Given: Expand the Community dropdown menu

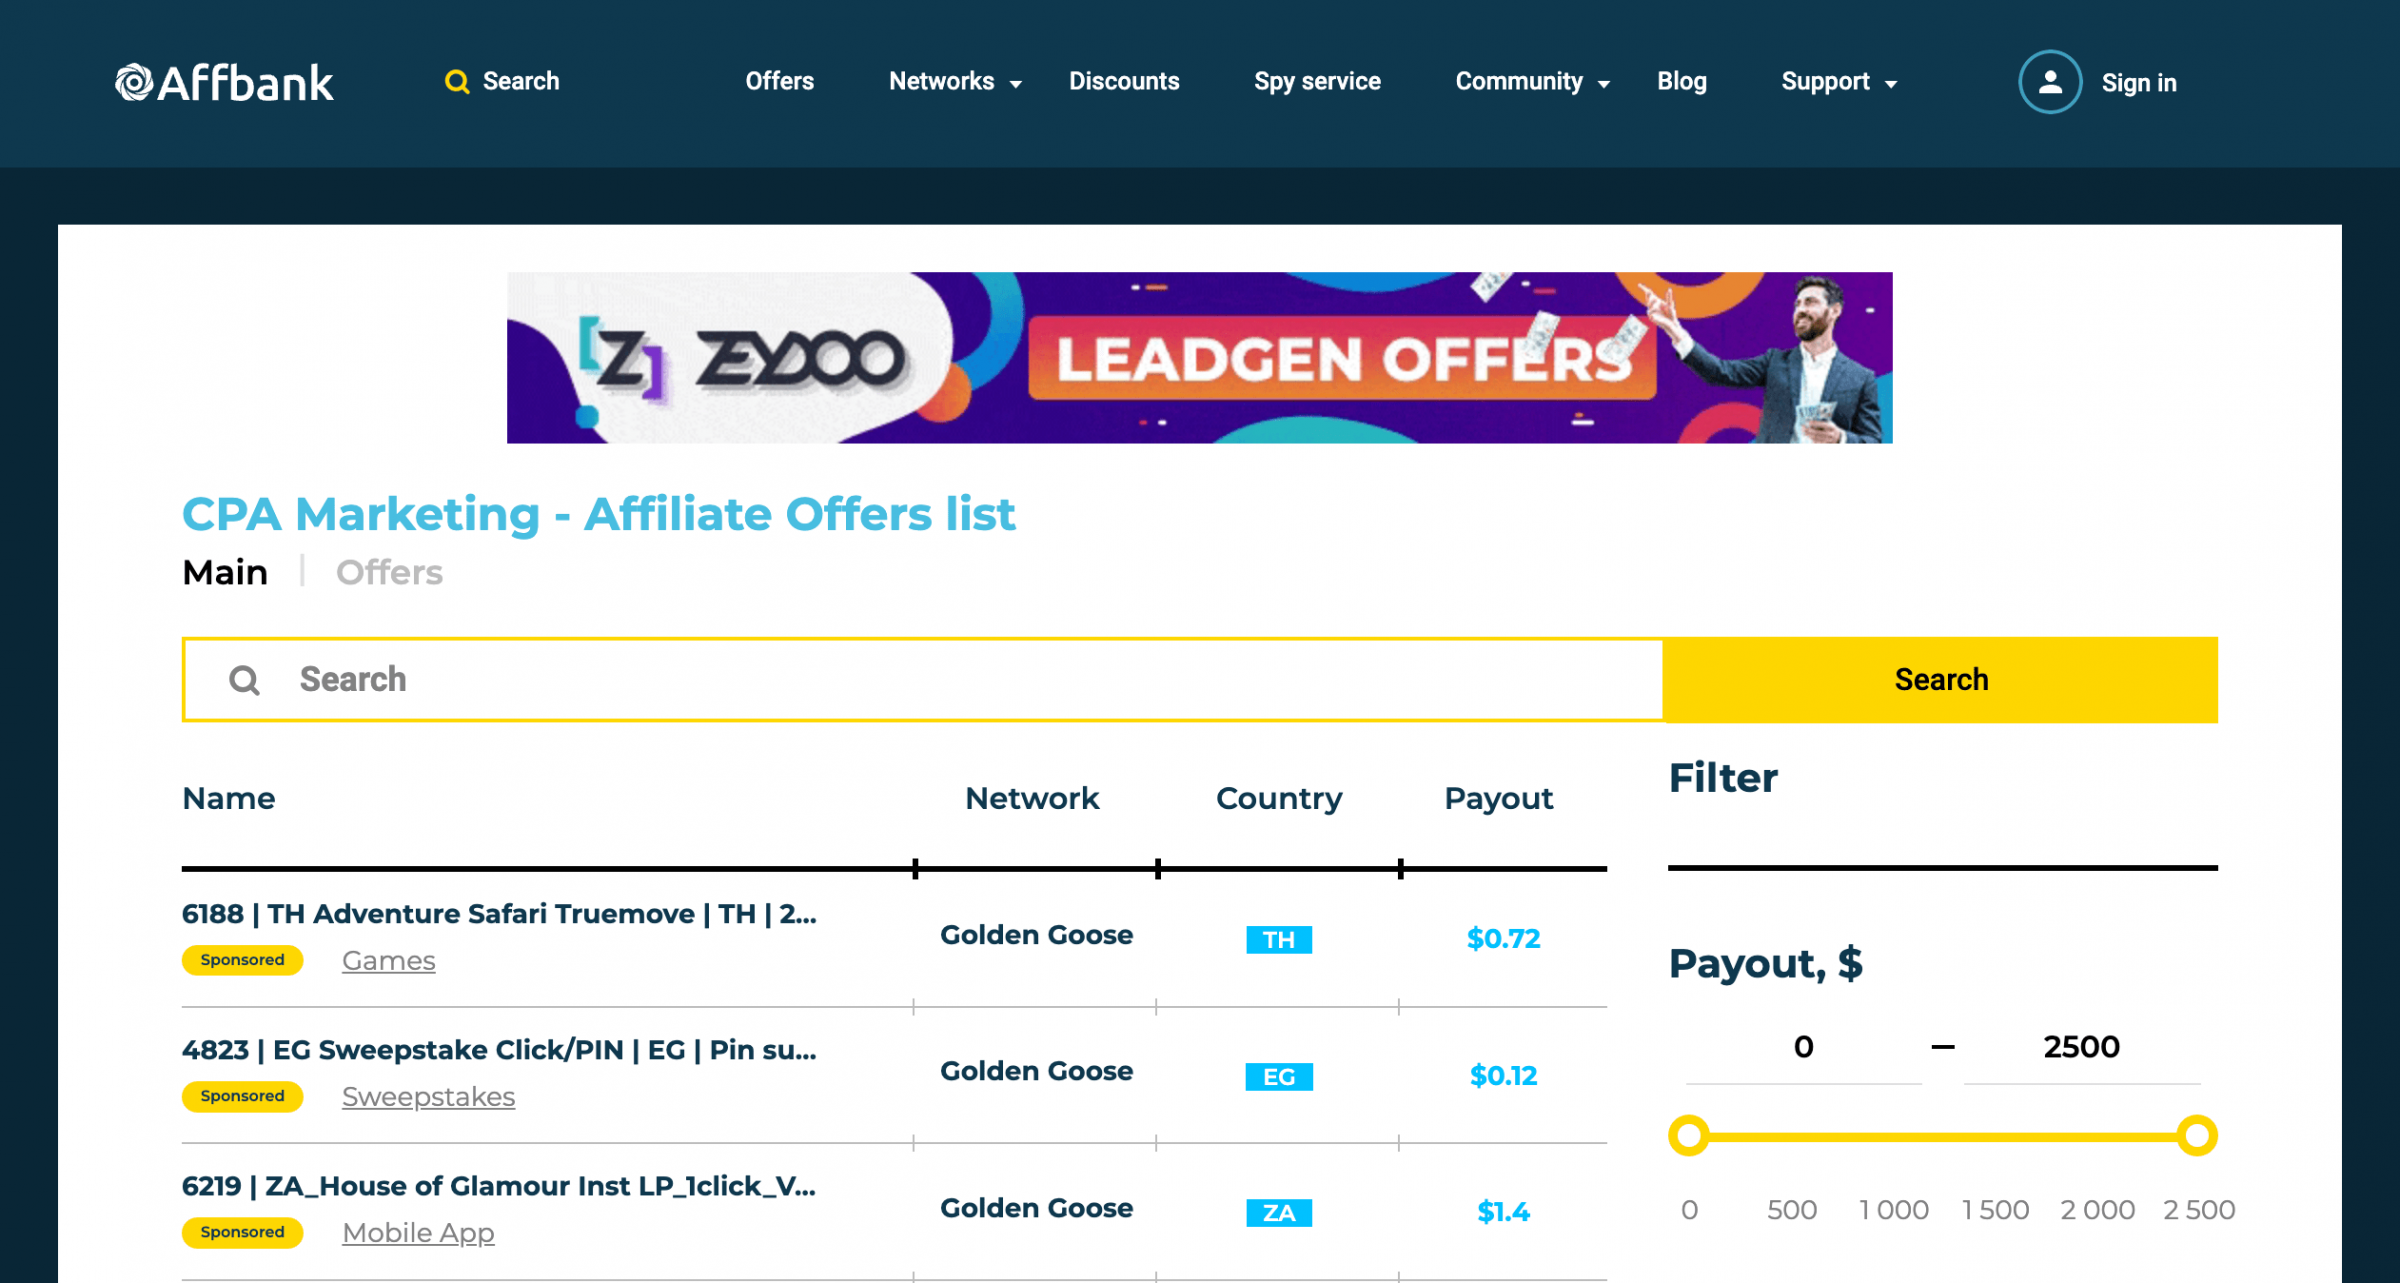Looking at the screenshot, I should click(x=1532, y=82).
